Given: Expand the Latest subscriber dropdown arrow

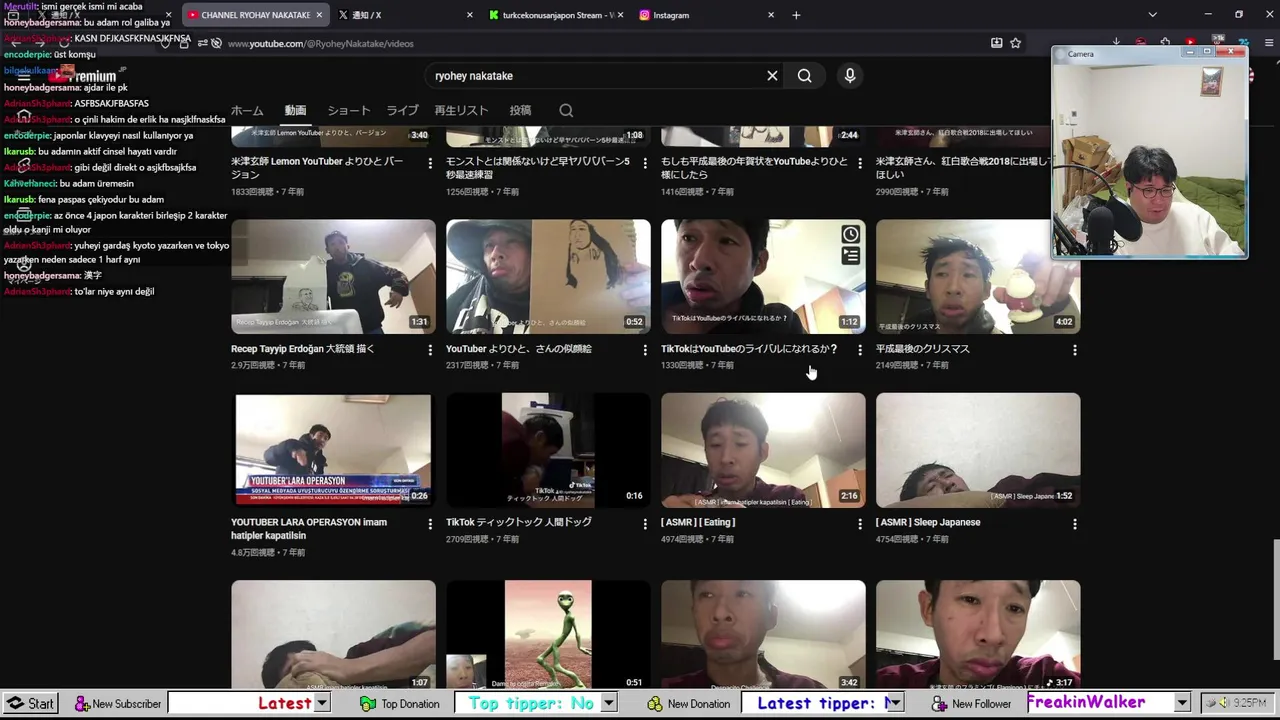Looking at the screenshot, I should click(322, 703).
